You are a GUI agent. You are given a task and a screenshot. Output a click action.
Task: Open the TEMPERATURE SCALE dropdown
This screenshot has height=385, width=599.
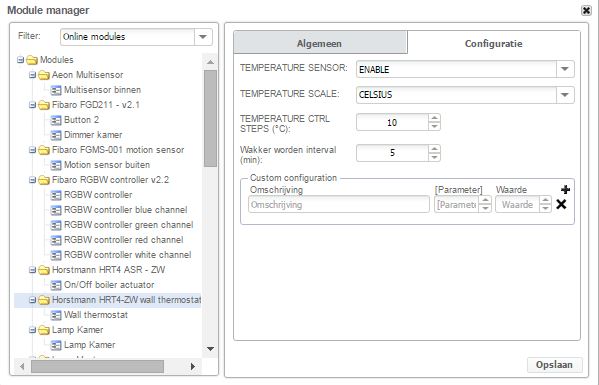(x=565, y=95)
